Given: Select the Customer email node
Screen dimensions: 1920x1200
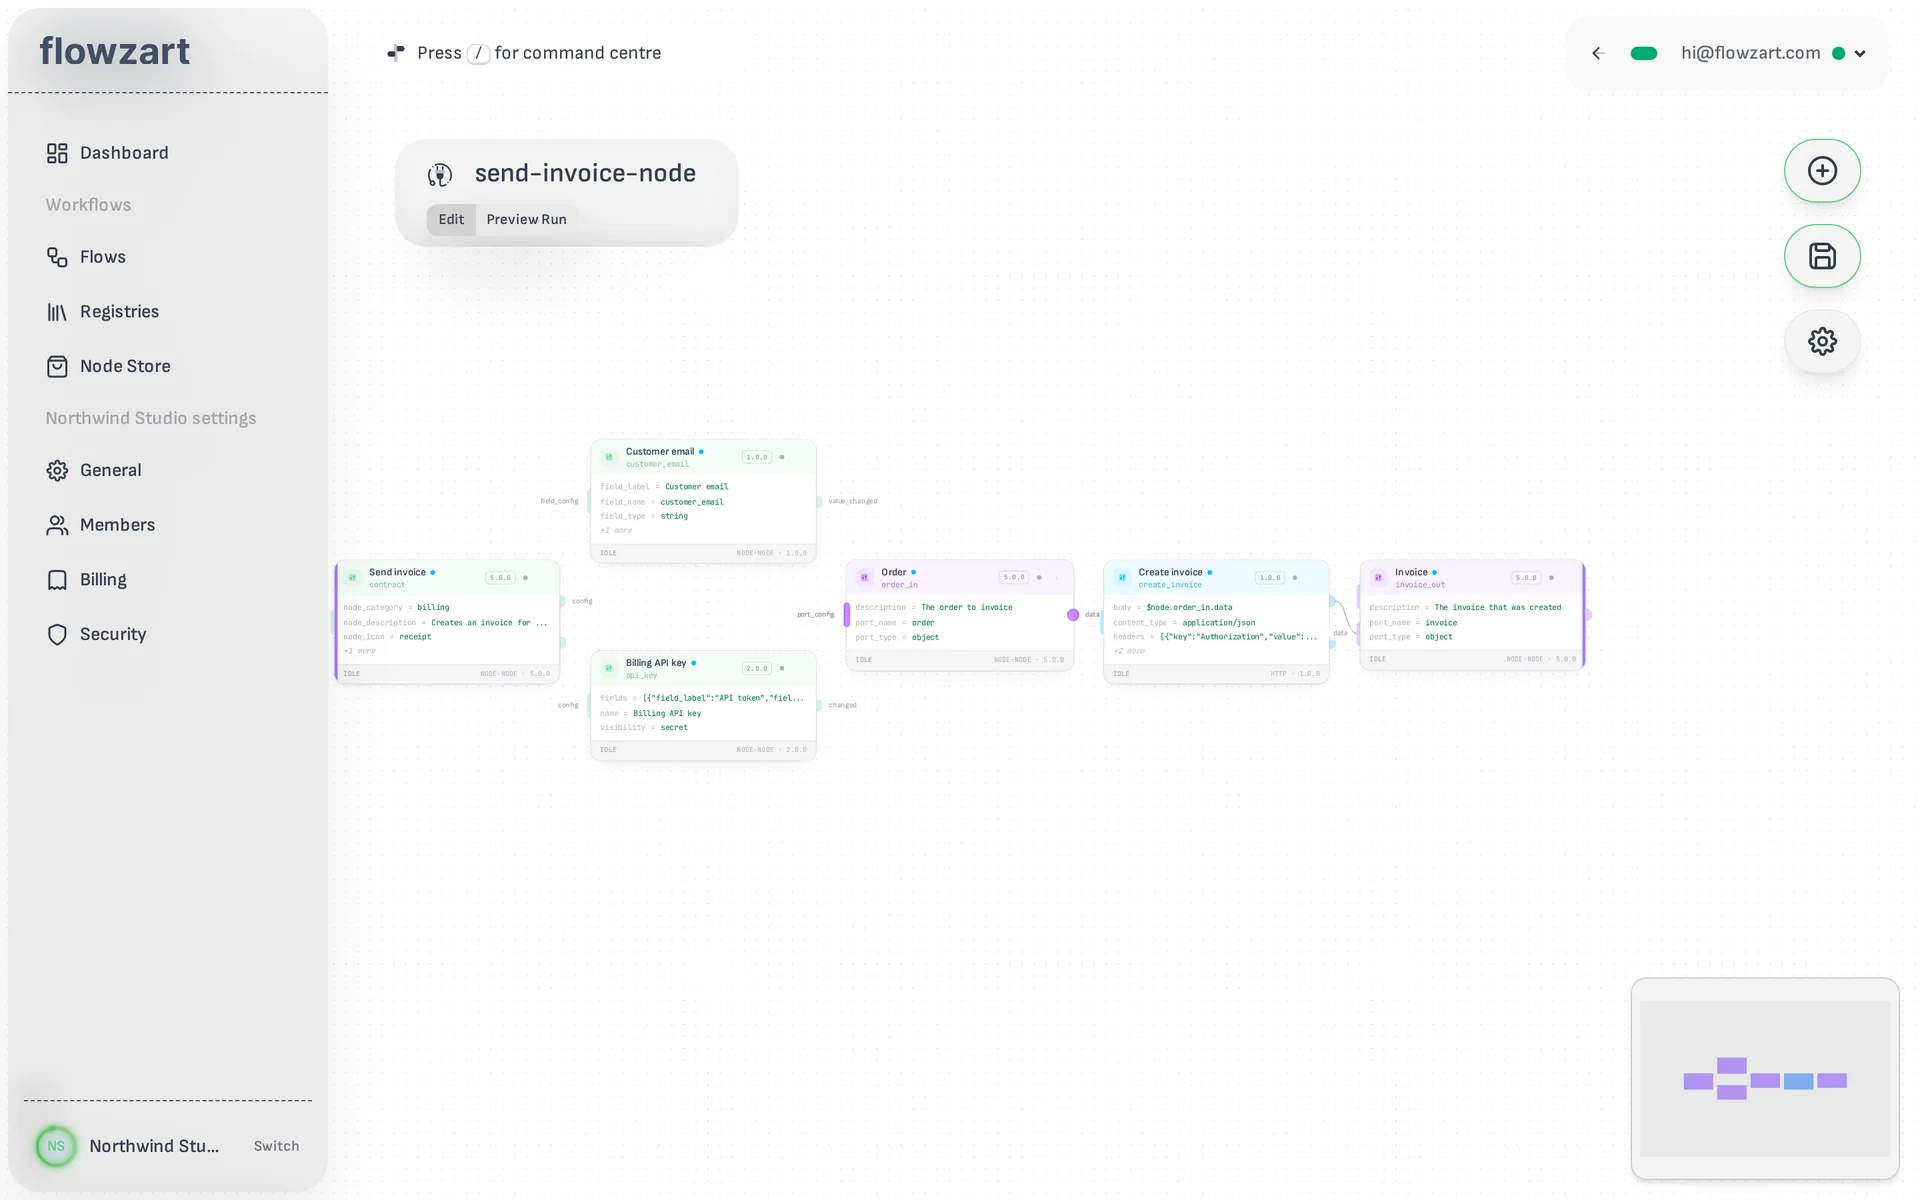Looking at the screenshot, I should 703,501.
